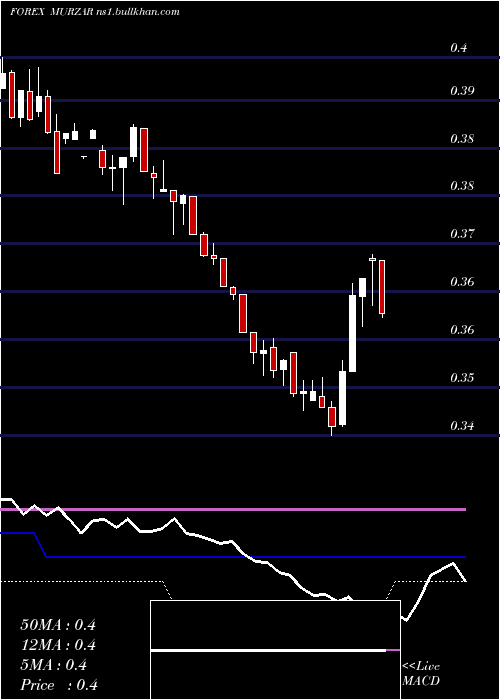The width and height of the screenshot is (500, 700).
Task: Click the 'FOREX MURZAR ns1.bullkhan.com' chart title
Action: point(95,12)
